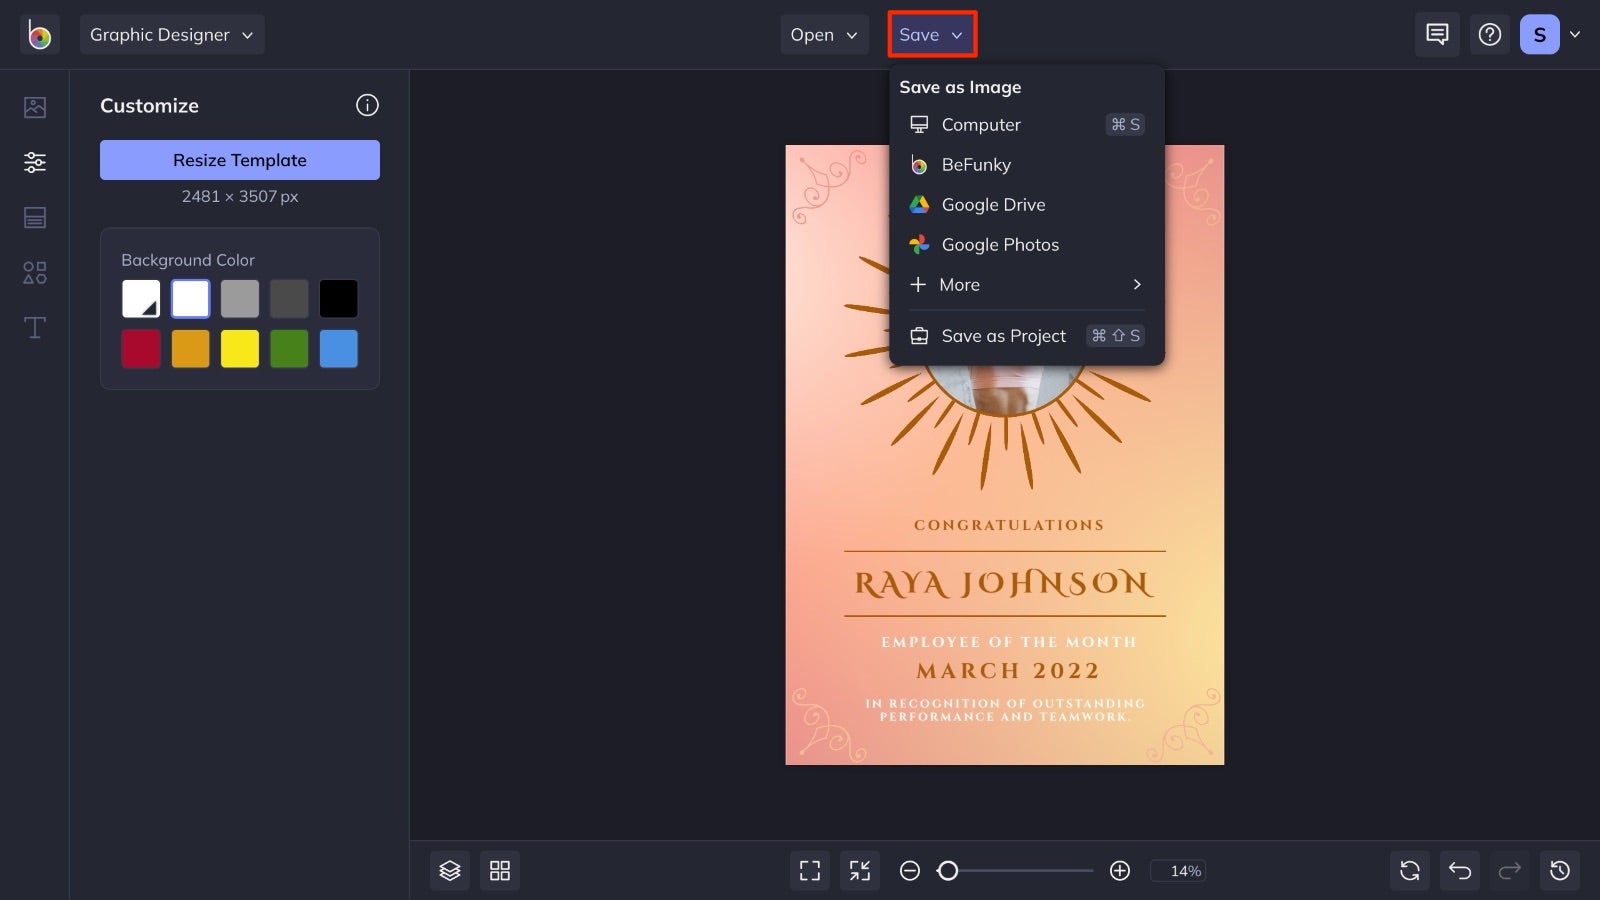Click the undo arrow icon
Image resolution: width=1600 pixels, height=900 pixels.
coord(1460,871)
